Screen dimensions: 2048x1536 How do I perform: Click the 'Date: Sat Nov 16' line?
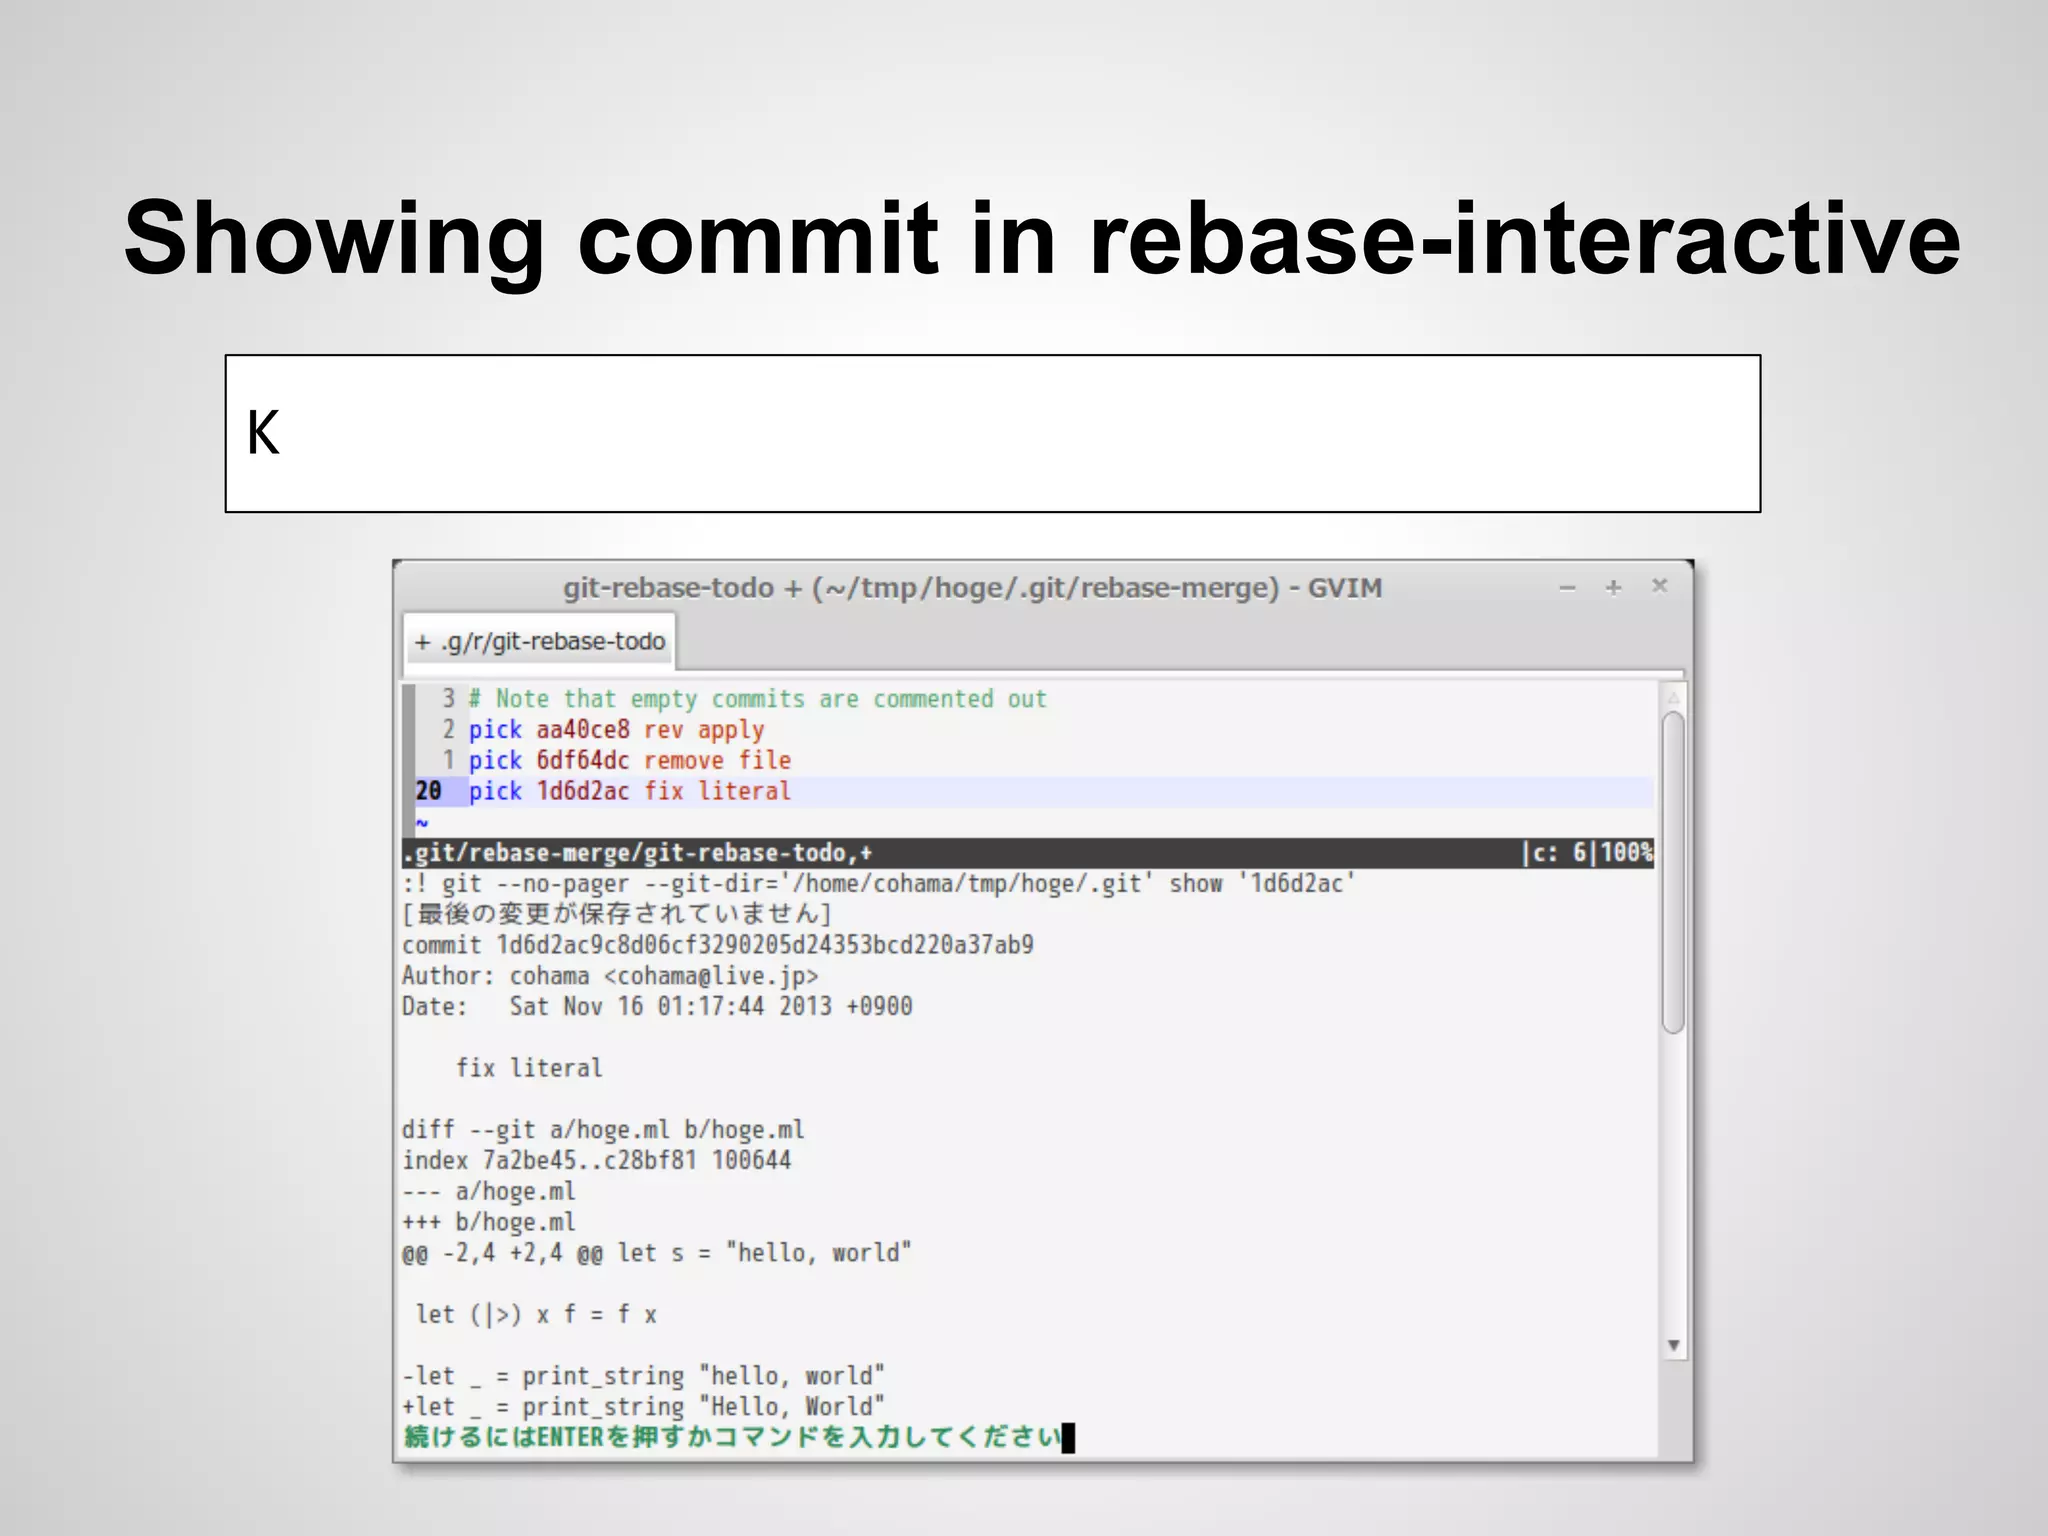[657, 1007]
